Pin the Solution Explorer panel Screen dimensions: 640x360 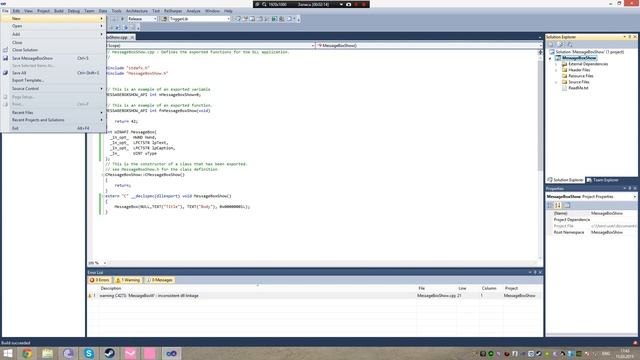point(629,37)
